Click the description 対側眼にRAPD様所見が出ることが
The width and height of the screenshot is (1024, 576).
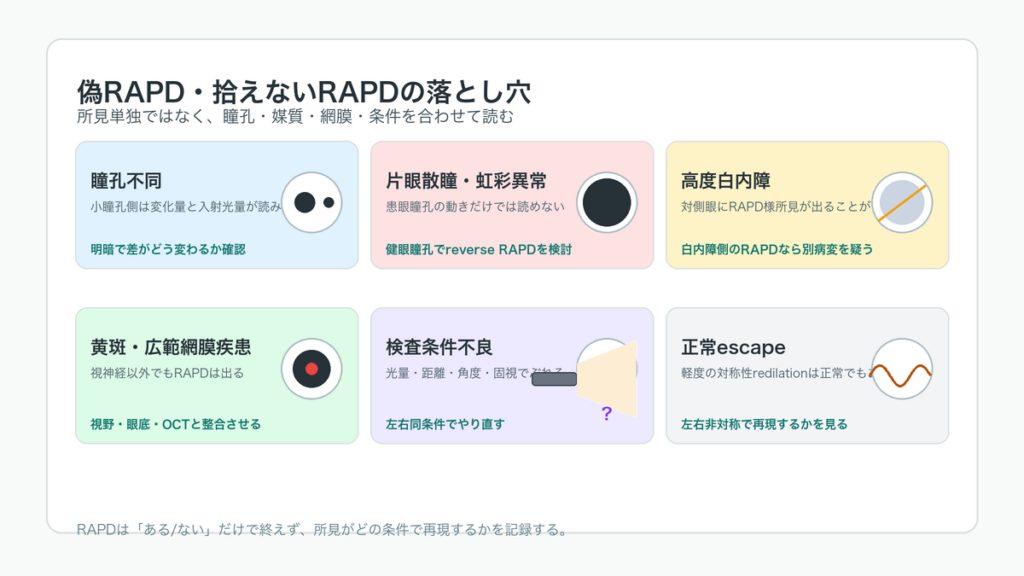(776, 206)
